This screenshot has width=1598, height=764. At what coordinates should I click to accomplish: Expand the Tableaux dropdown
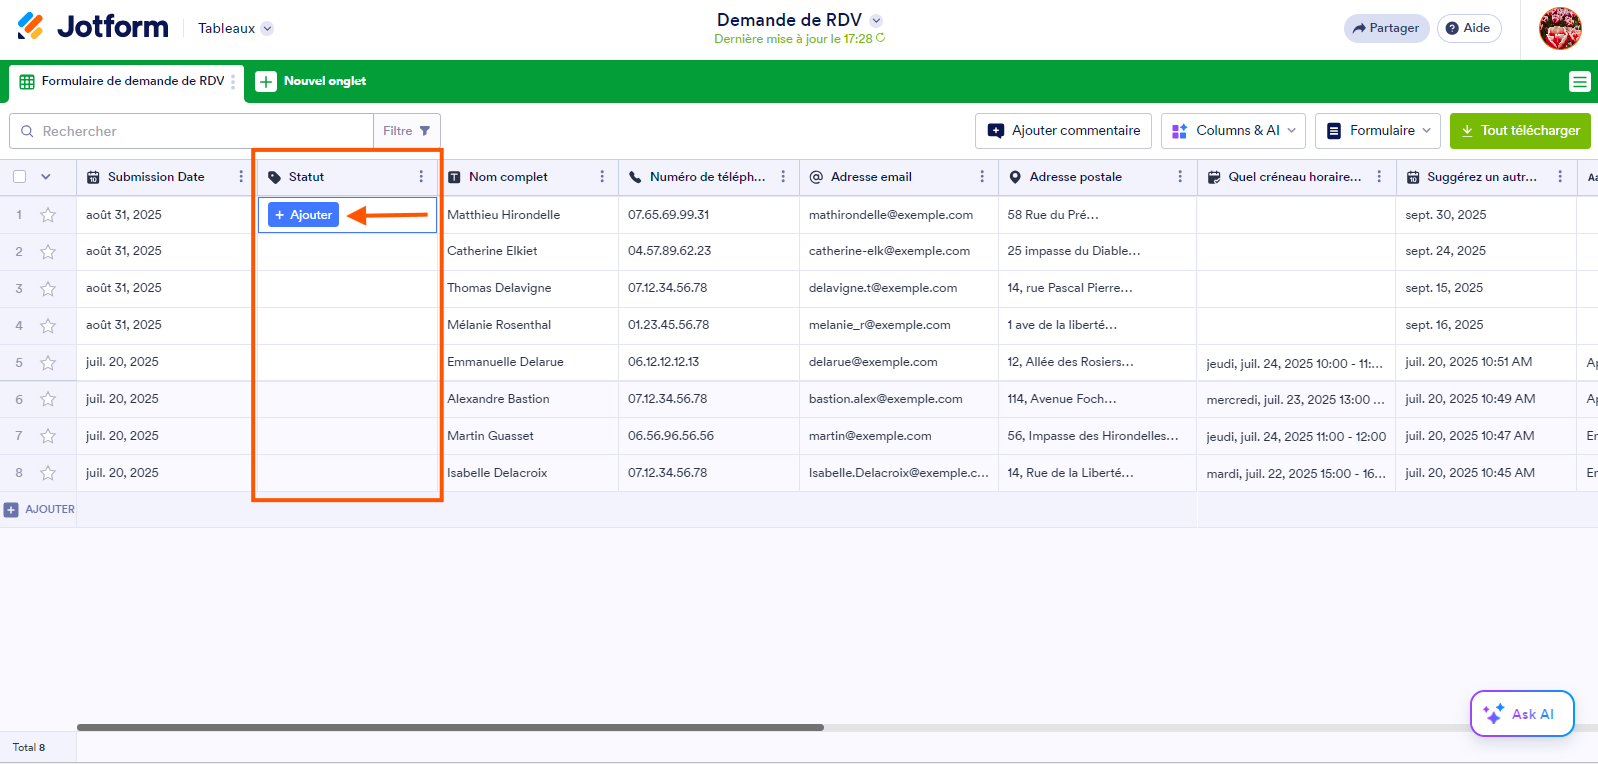tap(236, 28)
